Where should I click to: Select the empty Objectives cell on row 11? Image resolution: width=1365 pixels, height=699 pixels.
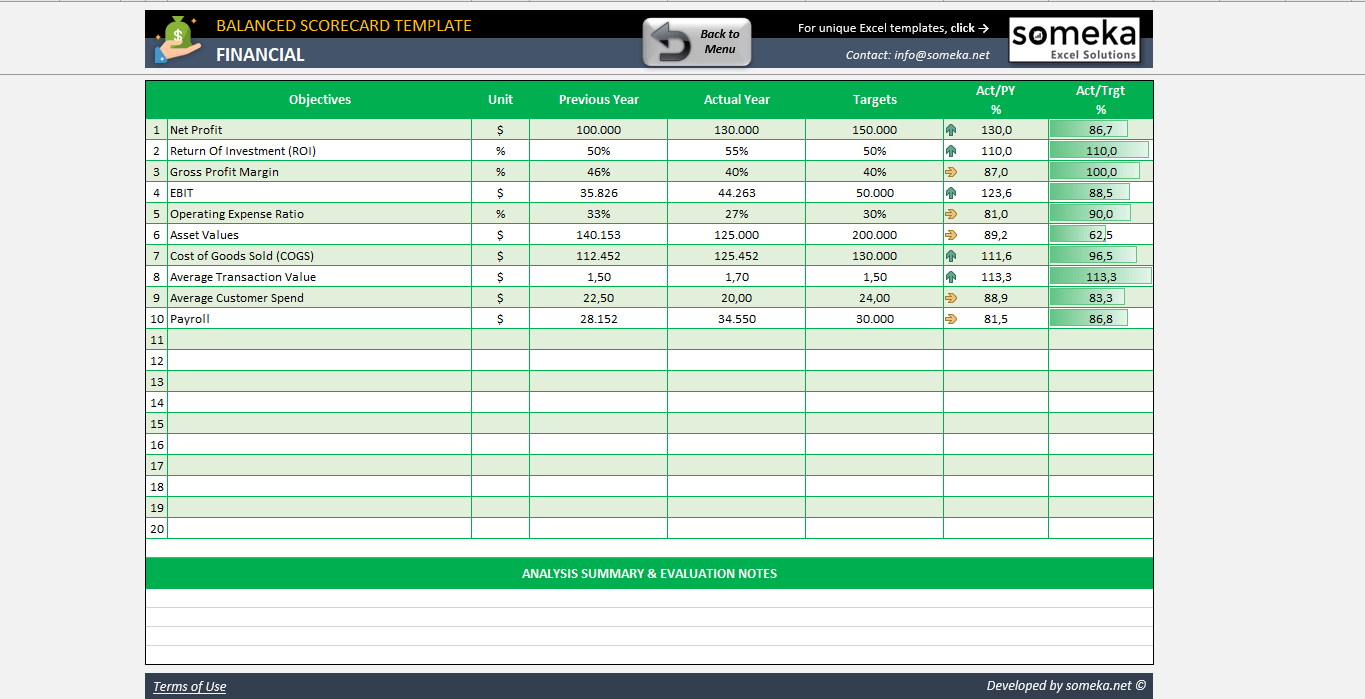(x=319, y=339)
